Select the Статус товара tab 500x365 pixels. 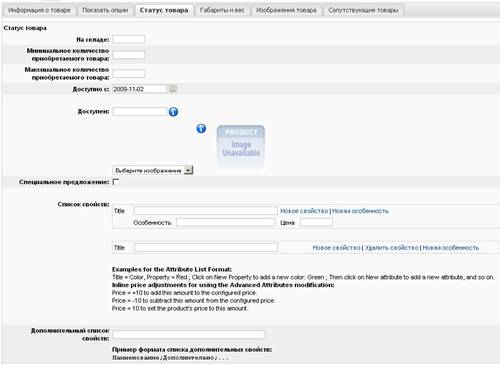164,10
